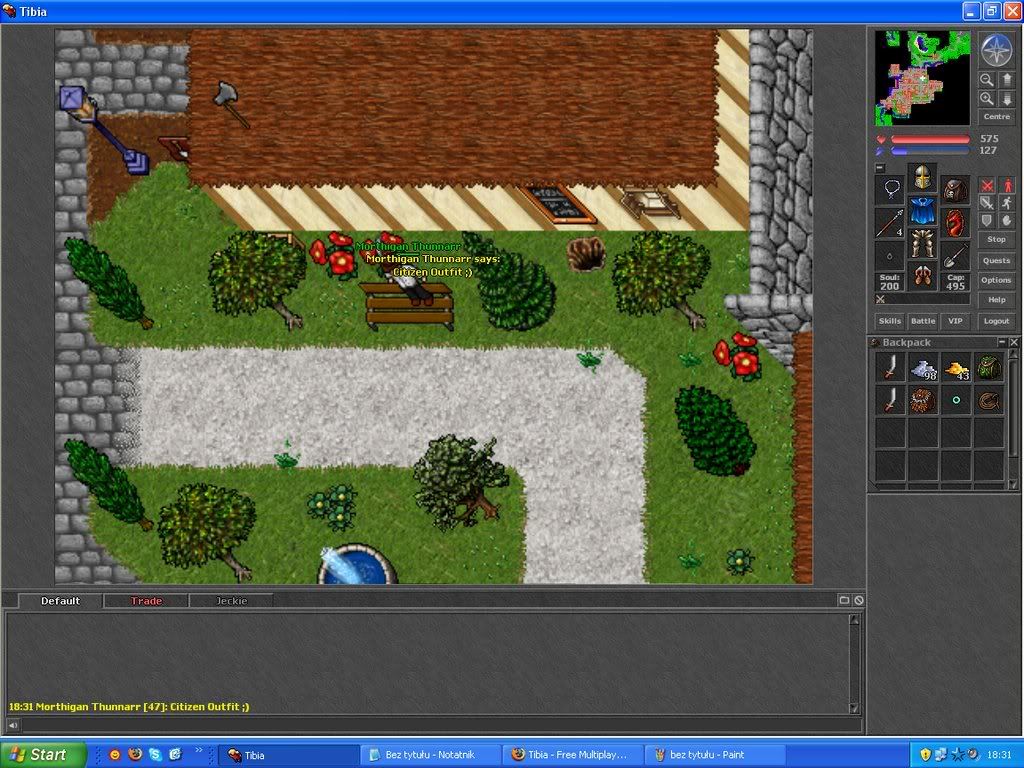Select the second sword in Backpack
This screenshot has height=768, width=1024.
click(890, 400)
